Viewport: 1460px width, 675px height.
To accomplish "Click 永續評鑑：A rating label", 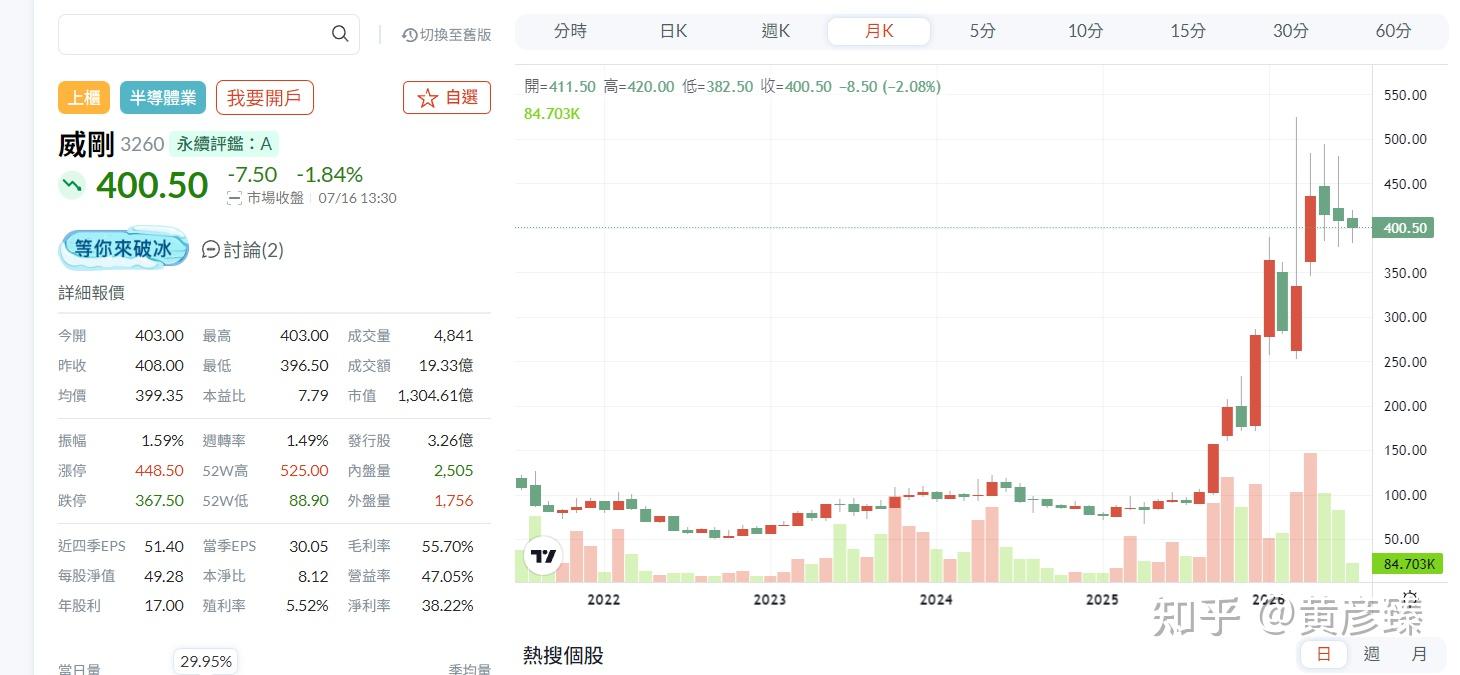I will 224,144.
